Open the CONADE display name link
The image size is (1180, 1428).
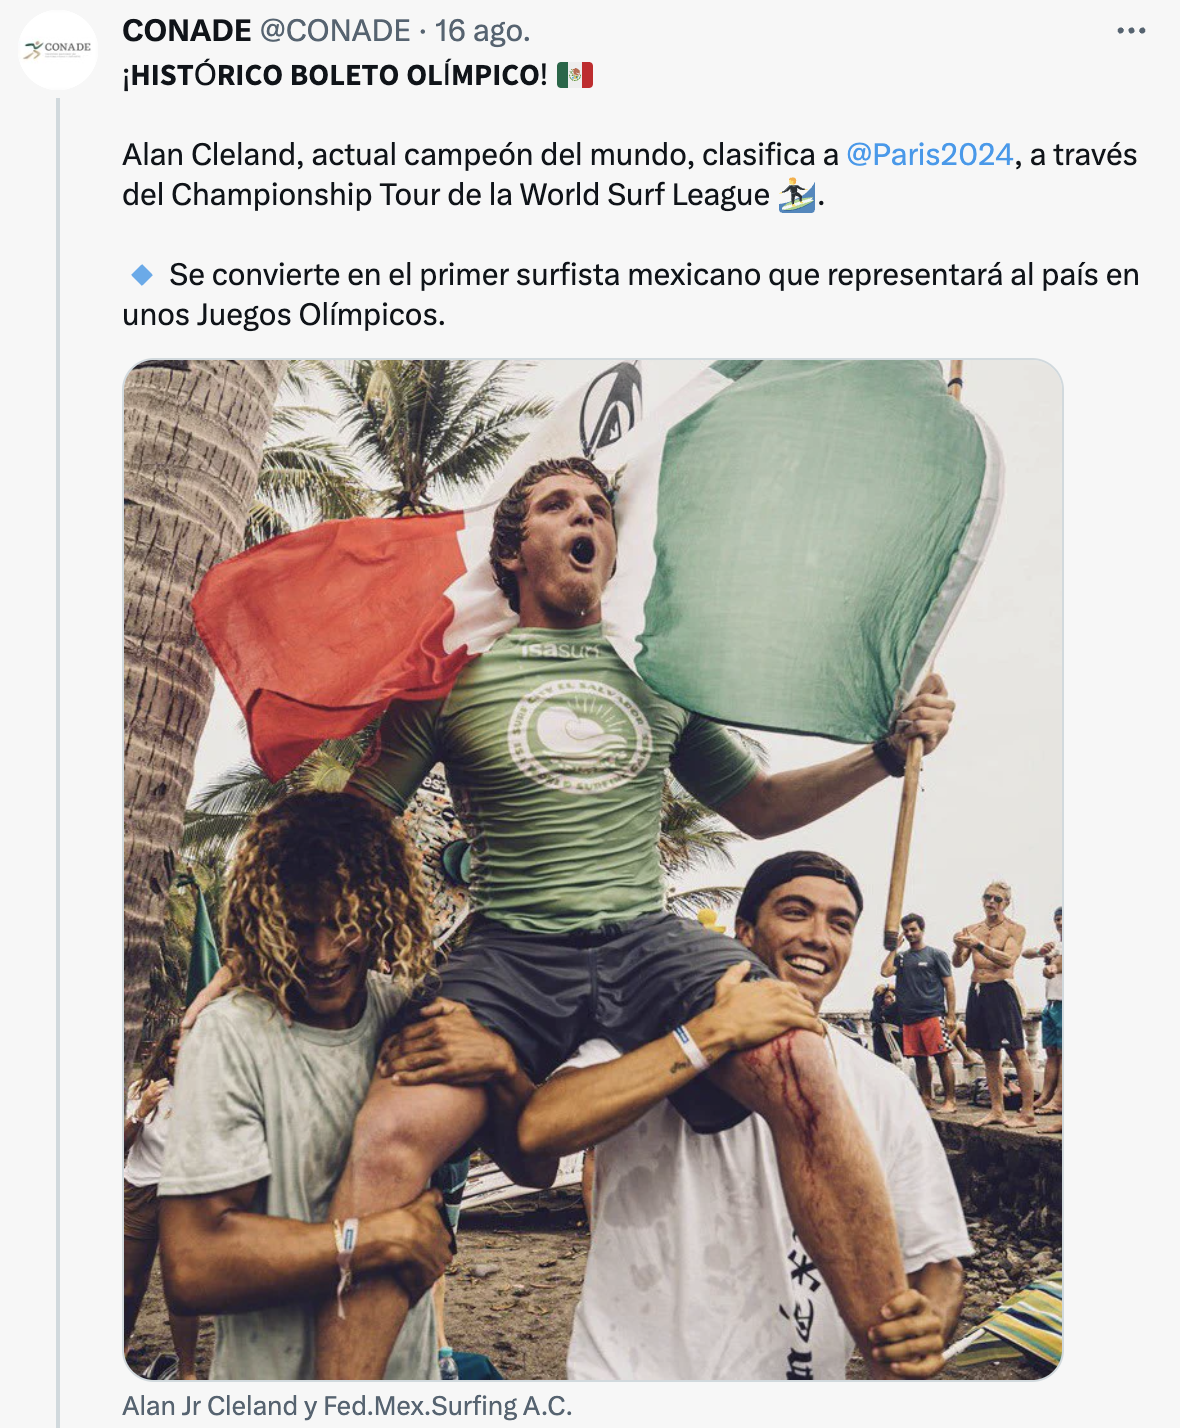click(x=186, y=31)
